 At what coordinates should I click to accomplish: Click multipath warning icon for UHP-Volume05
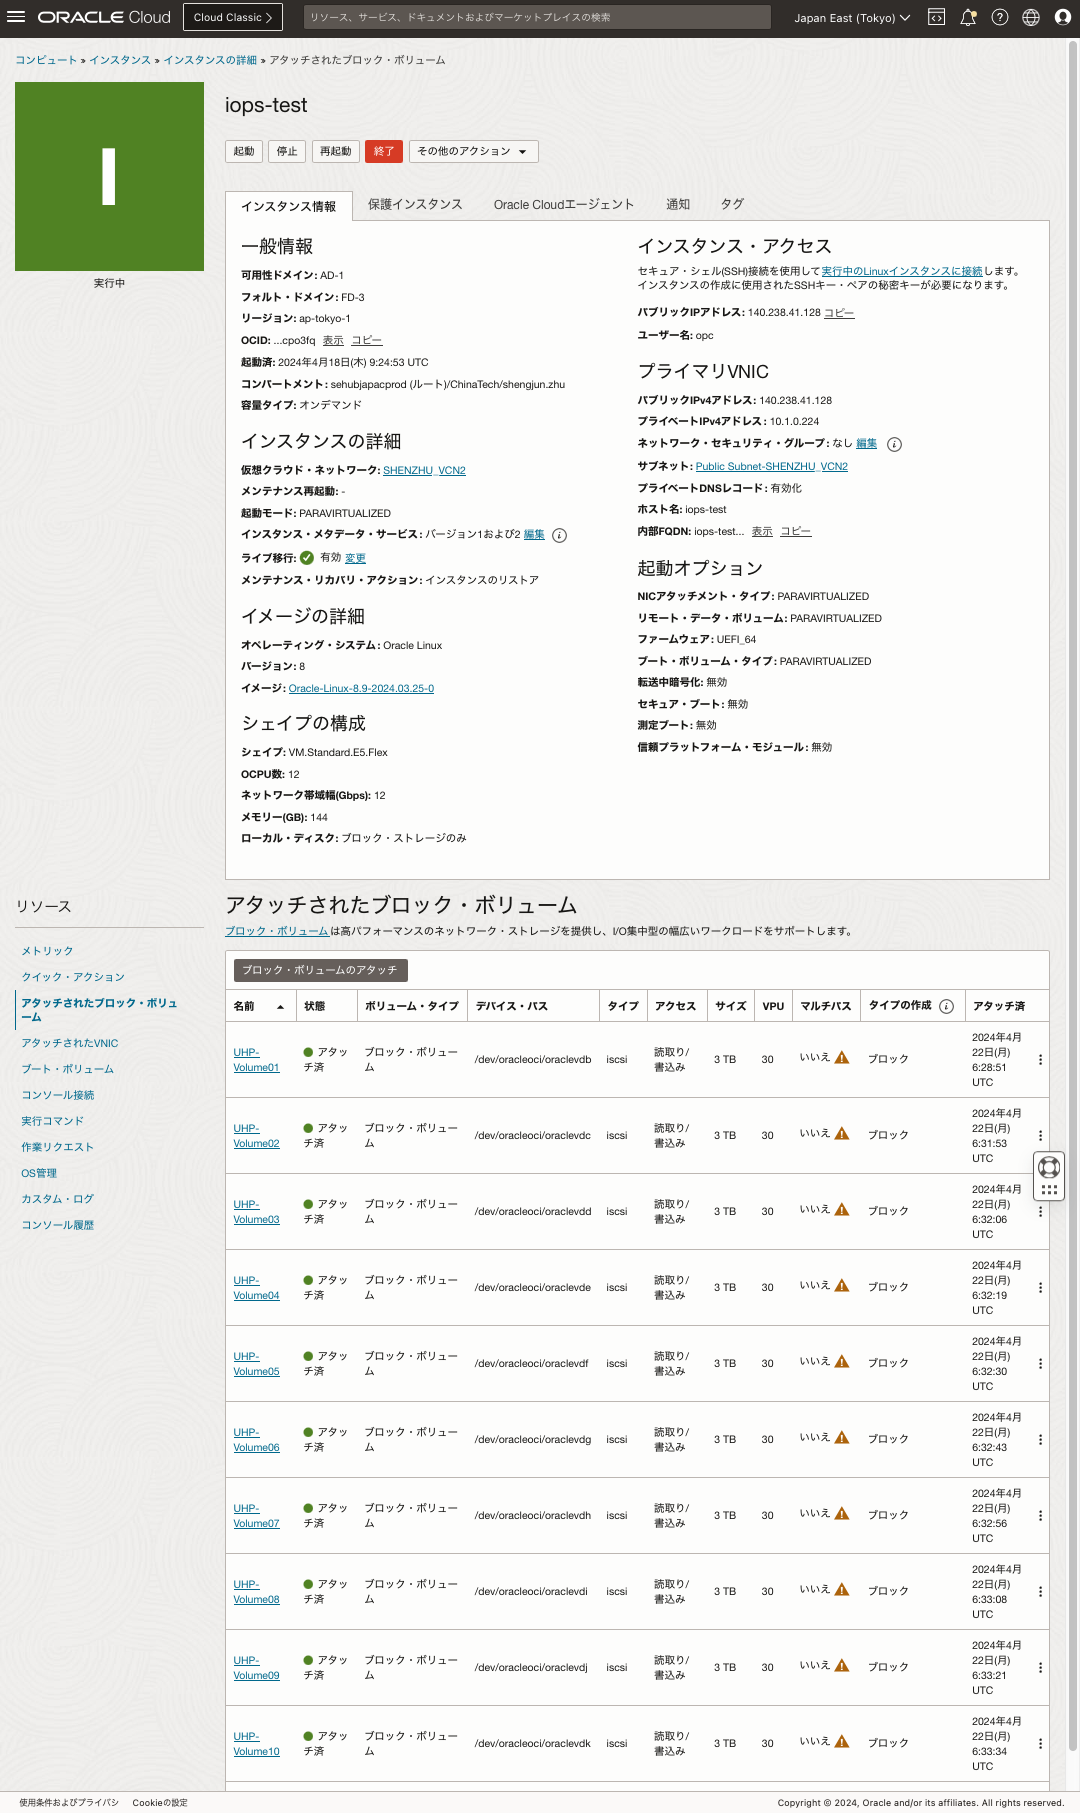click(x=842, y=1361)
